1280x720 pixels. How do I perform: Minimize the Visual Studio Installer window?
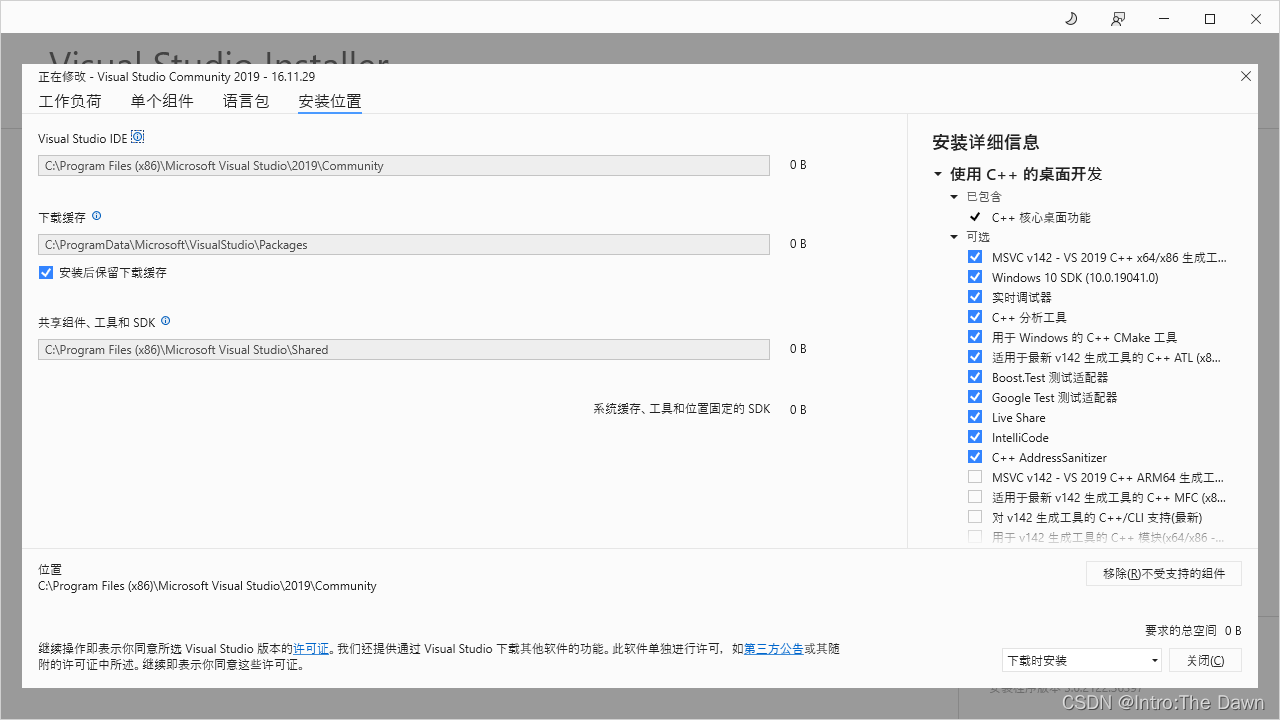point(1164,18)
